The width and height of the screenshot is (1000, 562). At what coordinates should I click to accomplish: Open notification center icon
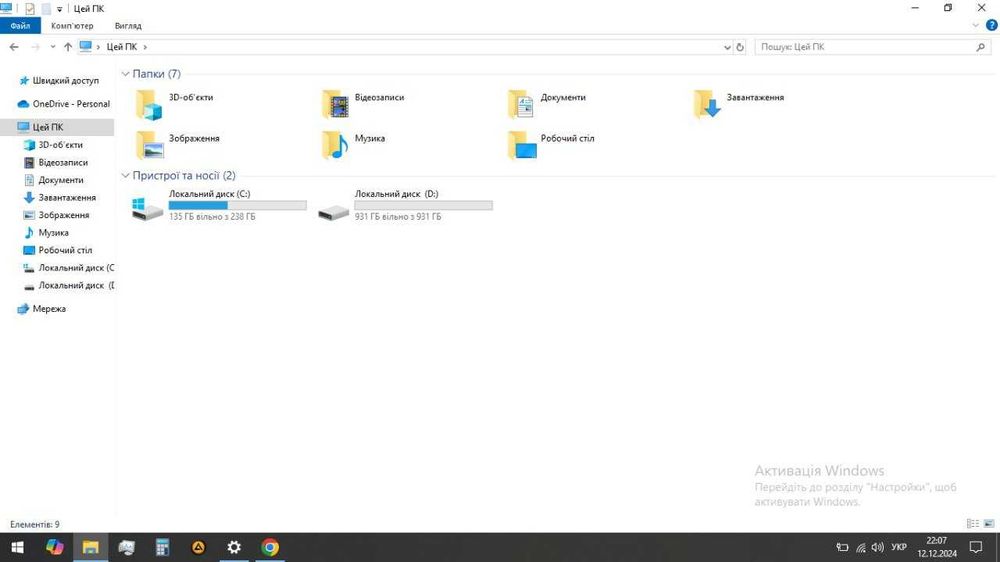[976, 547]
